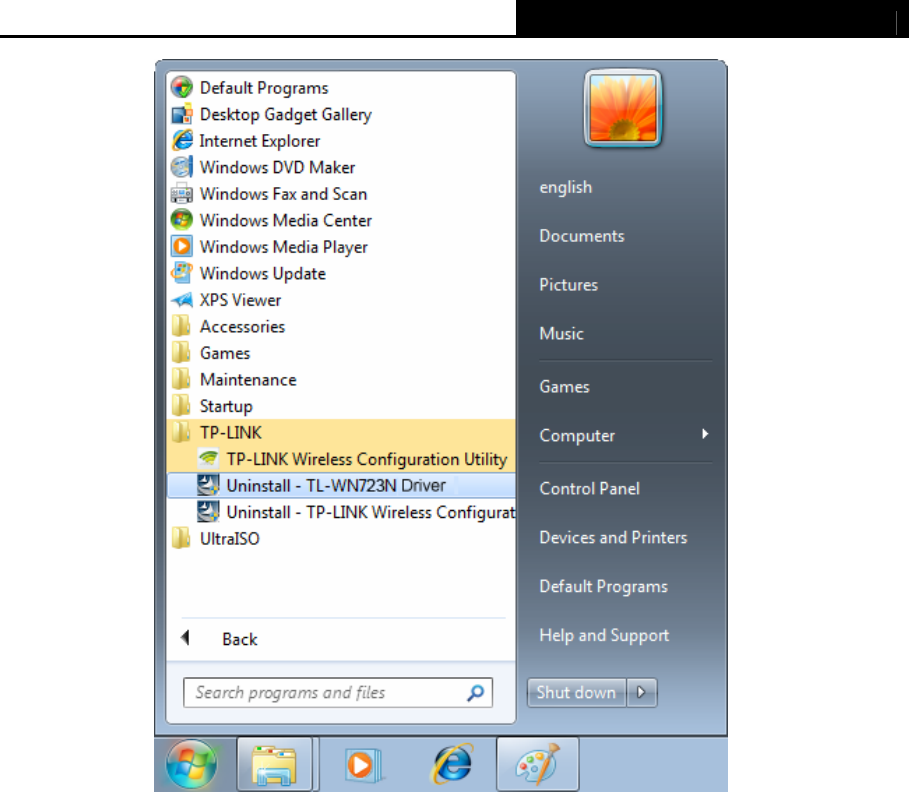Select Windows DVD Maker text
Viewport: 909px width, 792px height.
click(x=278, y=168)
